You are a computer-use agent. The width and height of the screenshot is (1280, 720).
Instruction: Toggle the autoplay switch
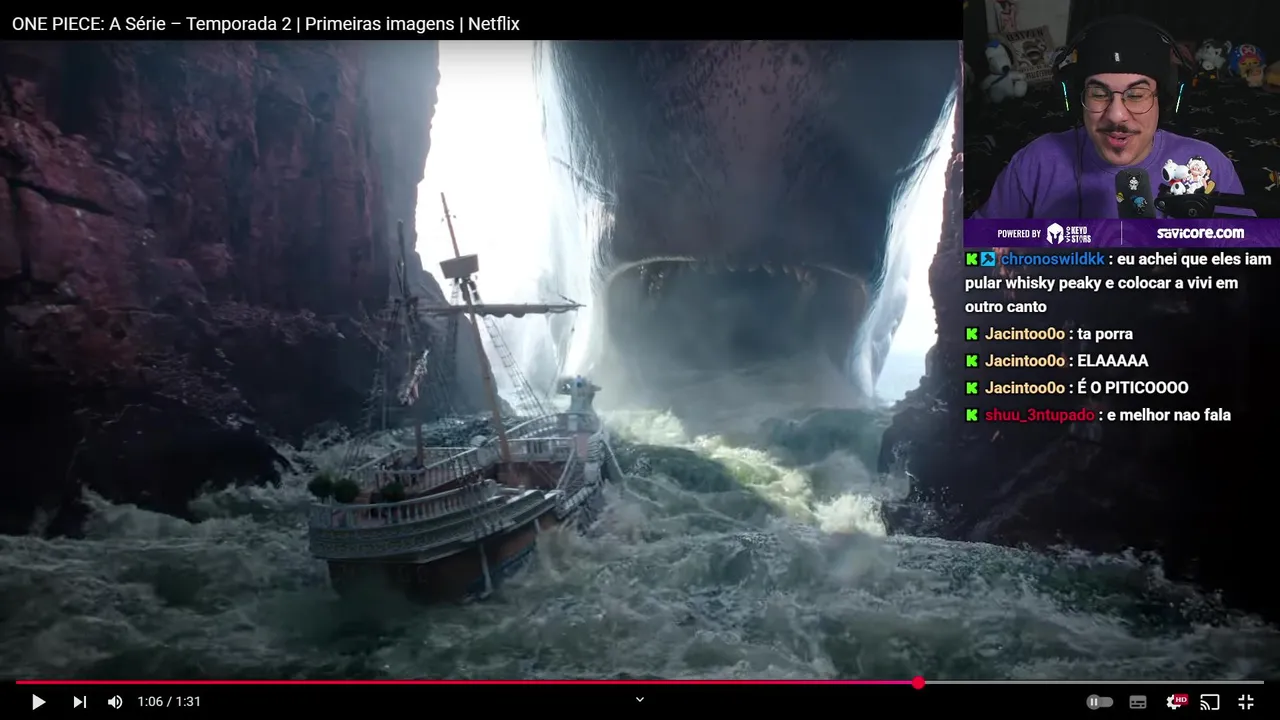(1099, 702)
